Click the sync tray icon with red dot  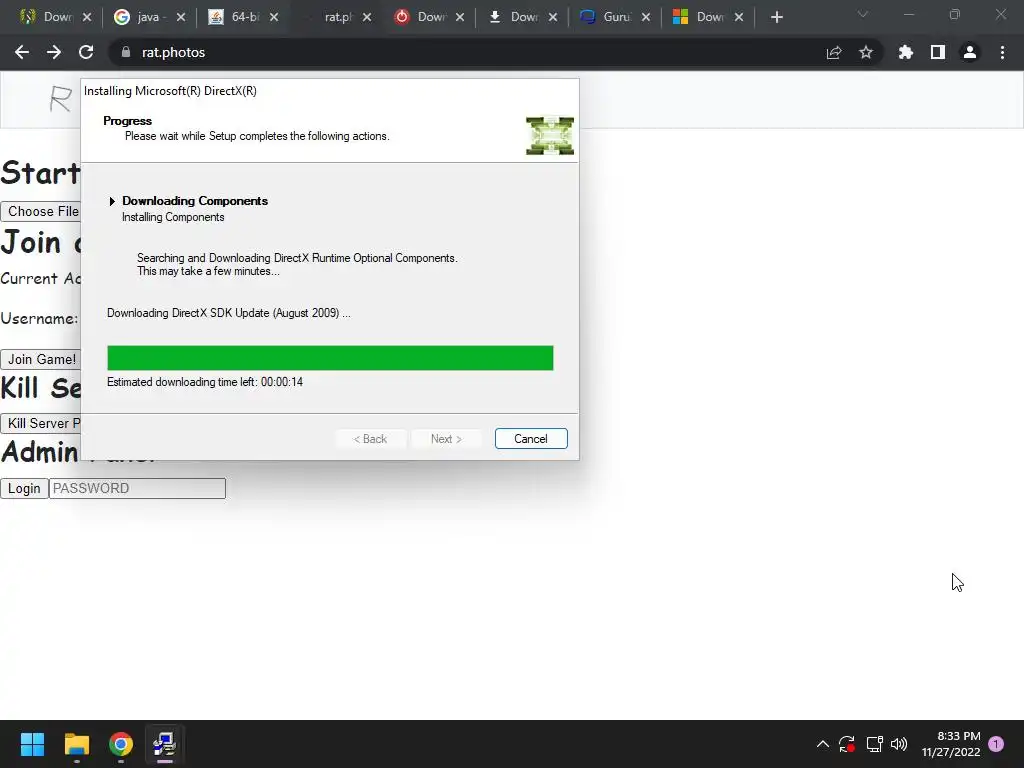[847, 744]
